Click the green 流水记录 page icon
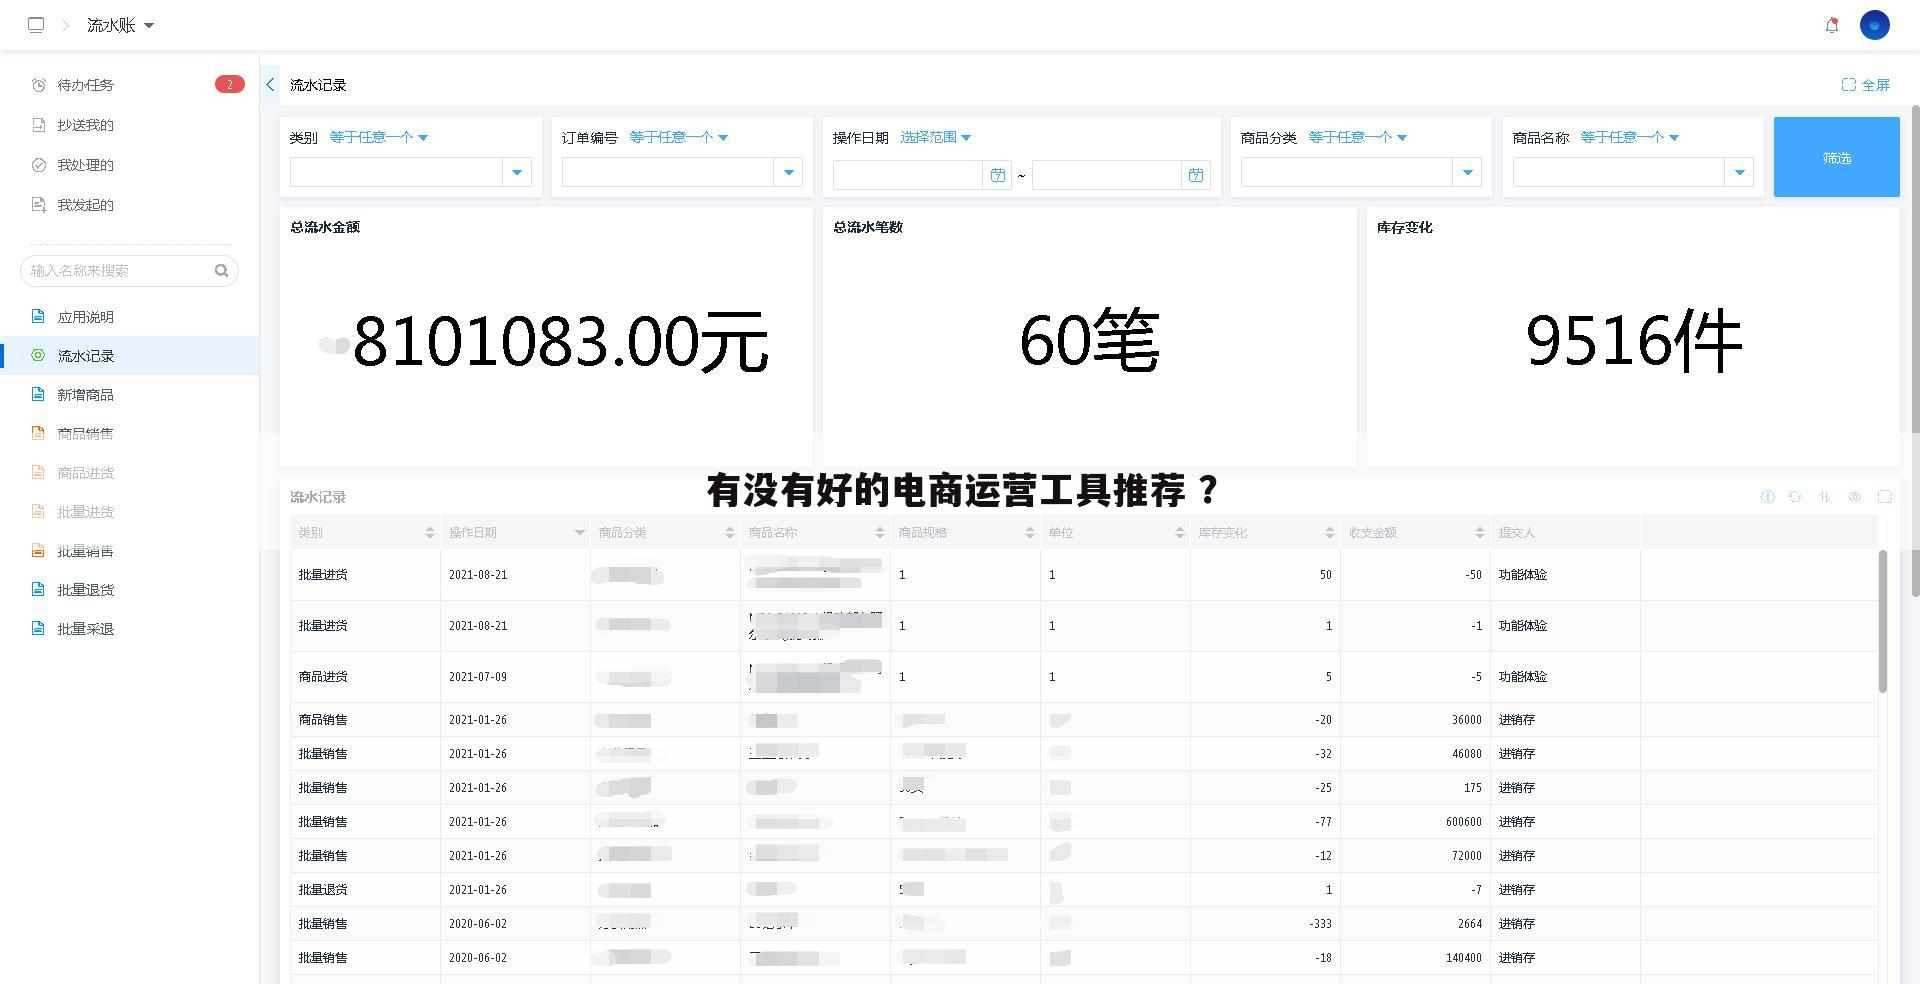1920x984 pixels. [38, 355]
